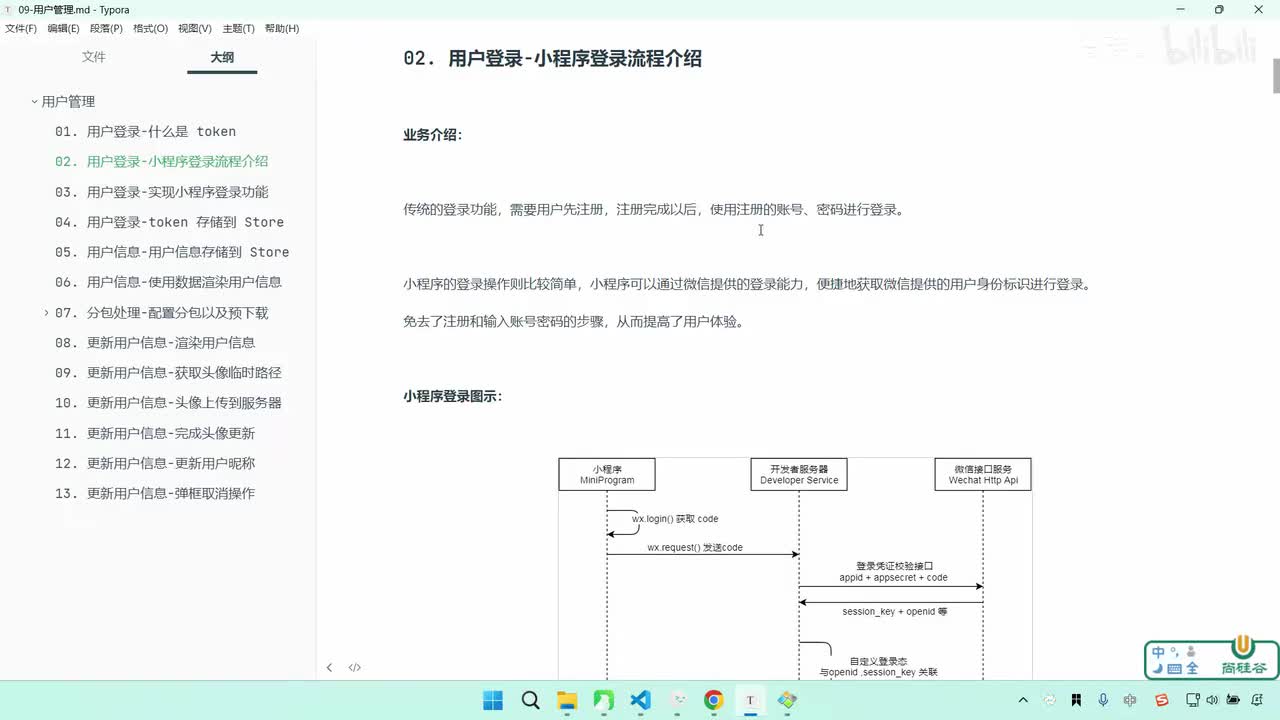
Task: Open the 编辑(E) menu
Action: 63,29
